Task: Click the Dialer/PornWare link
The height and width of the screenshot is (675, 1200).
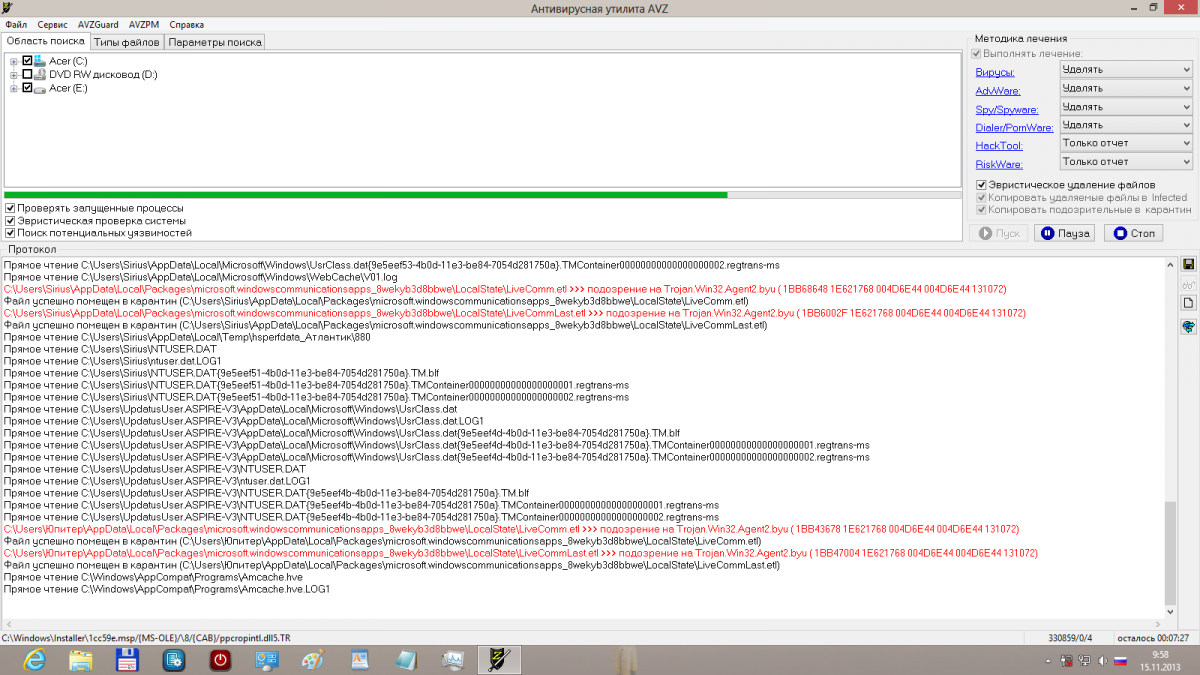Action: pos(1015,127)
